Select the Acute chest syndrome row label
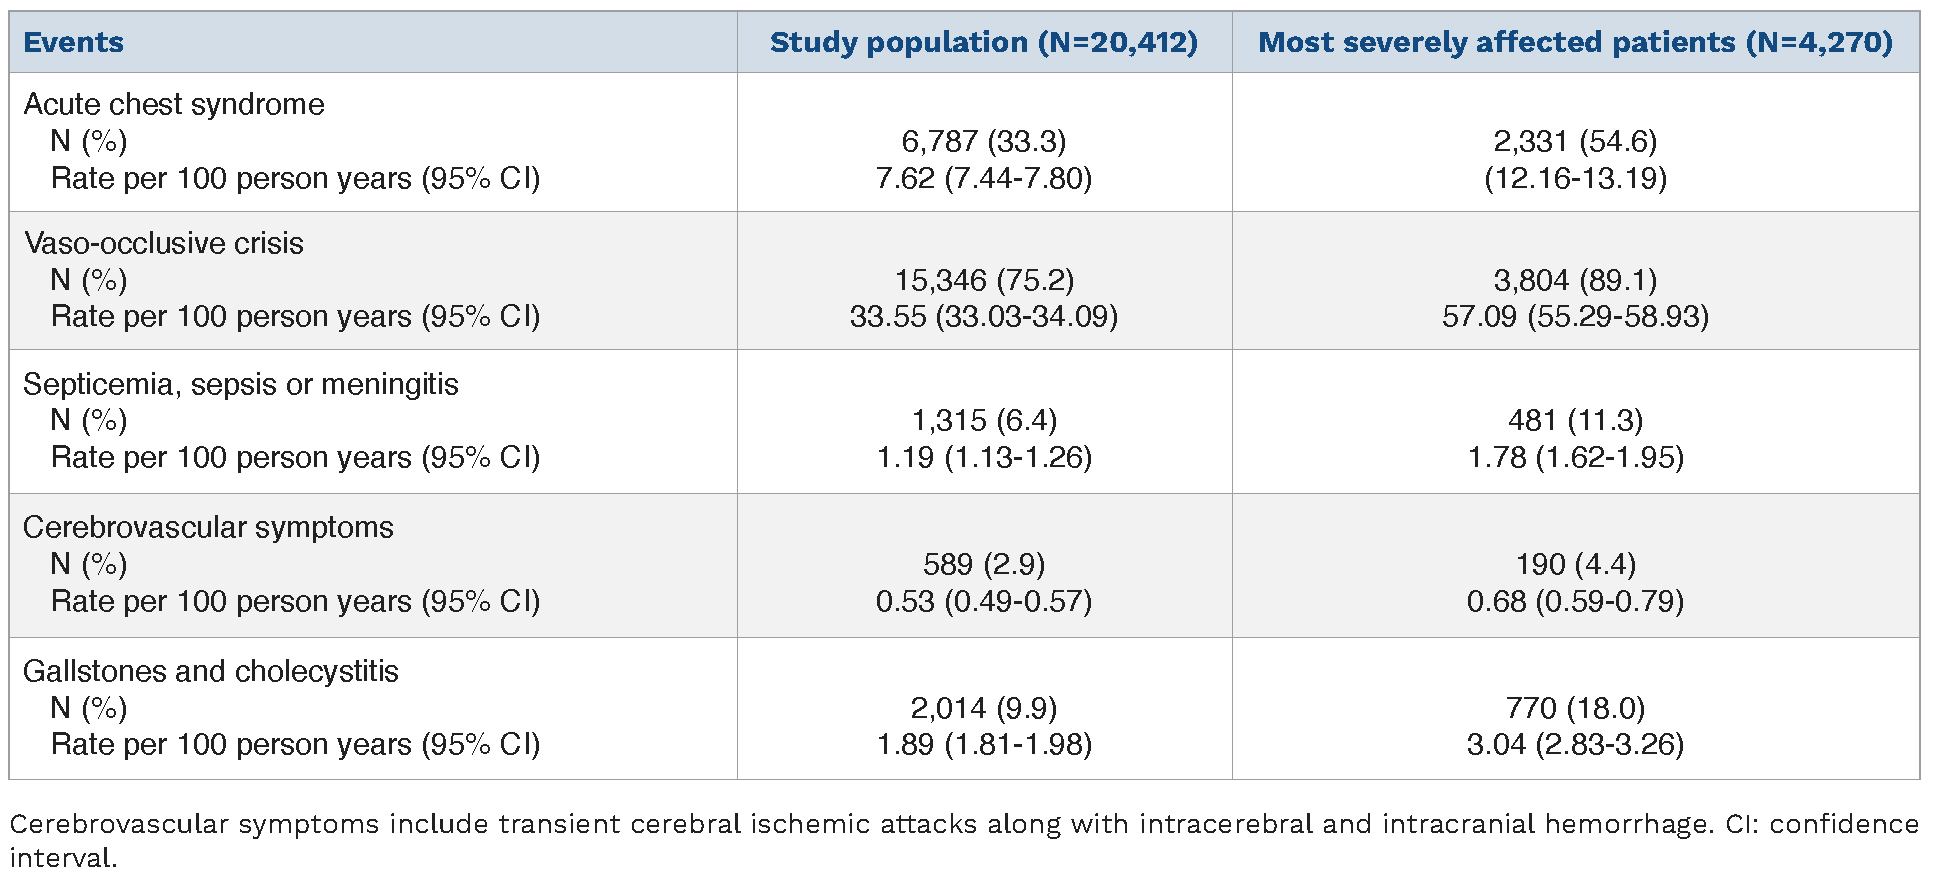Screen dimensions: 1933x887 173,104
